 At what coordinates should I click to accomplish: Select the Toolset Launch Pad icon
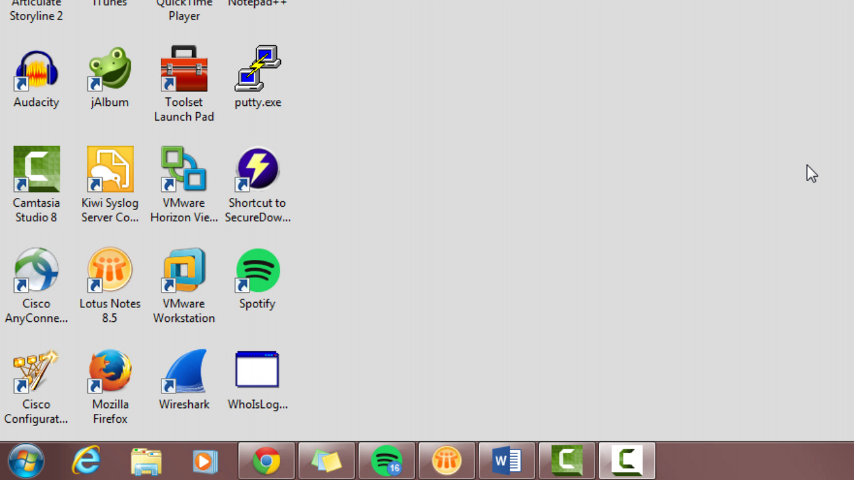pos(184,72)
